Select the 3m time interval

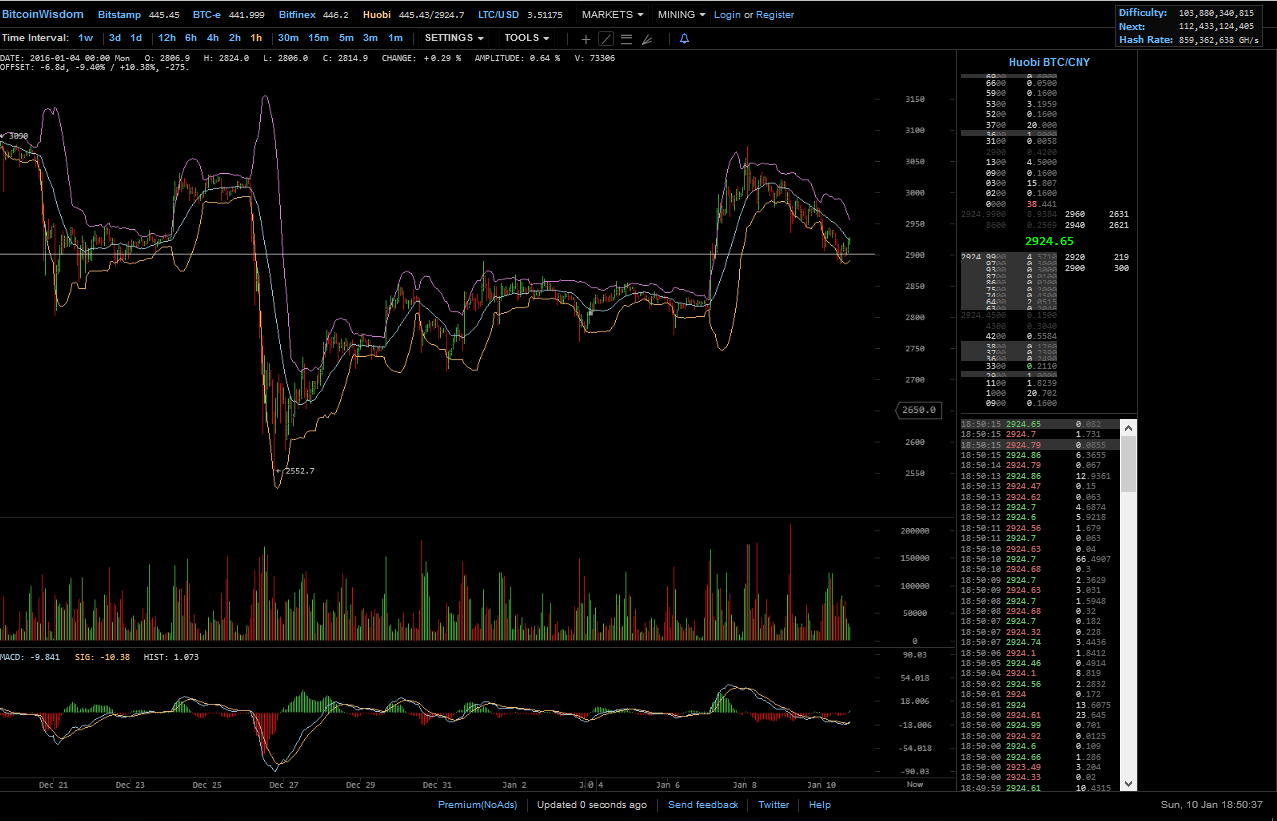click(x=371, y=38)
